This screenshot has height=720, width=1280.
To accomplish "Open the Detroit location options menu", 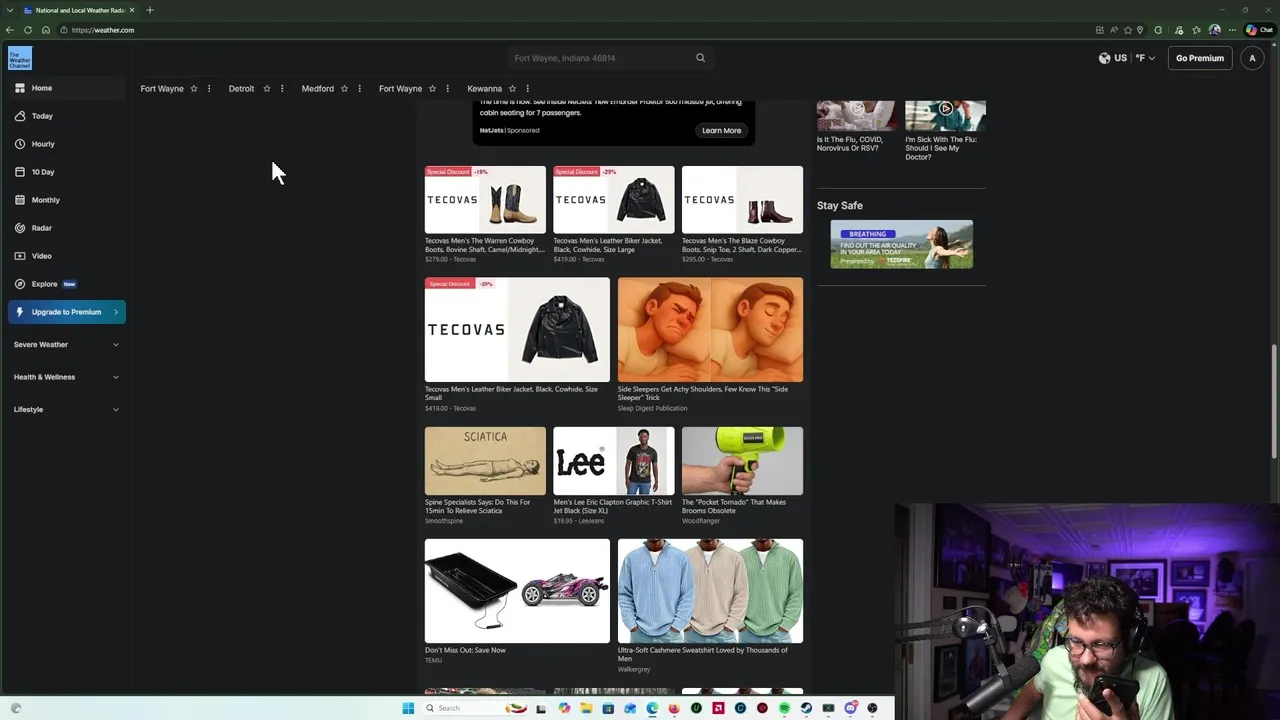I will (x=282, y=89).
